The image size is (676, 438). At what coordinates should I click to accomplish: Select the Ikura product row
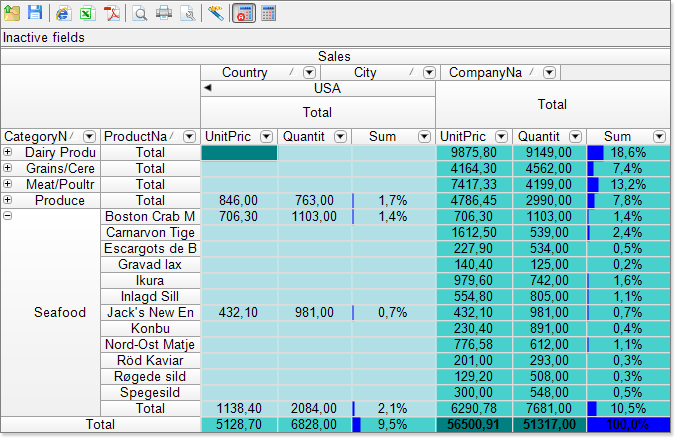[150, 280]
